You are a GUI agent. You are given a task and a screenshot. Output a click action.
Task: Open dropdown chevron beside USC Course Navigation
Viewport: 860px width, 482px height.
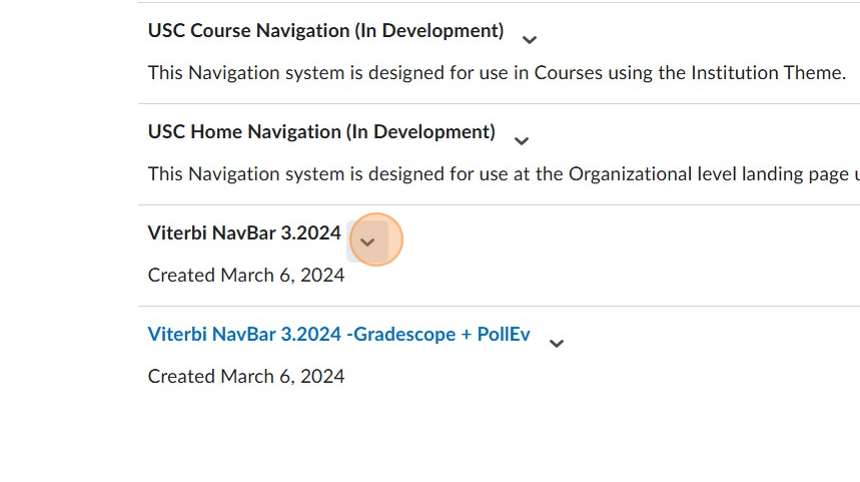pyautogui.click(x=530, y=40)
